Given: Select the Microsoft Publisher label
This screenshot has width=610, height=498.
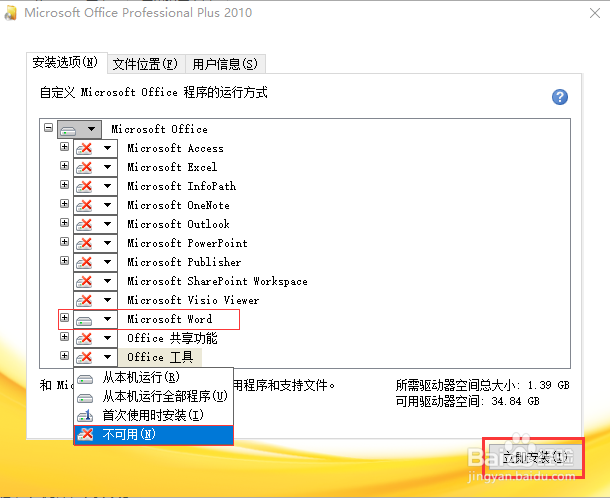Looking at the screenshot, I should tap(184, 262).
